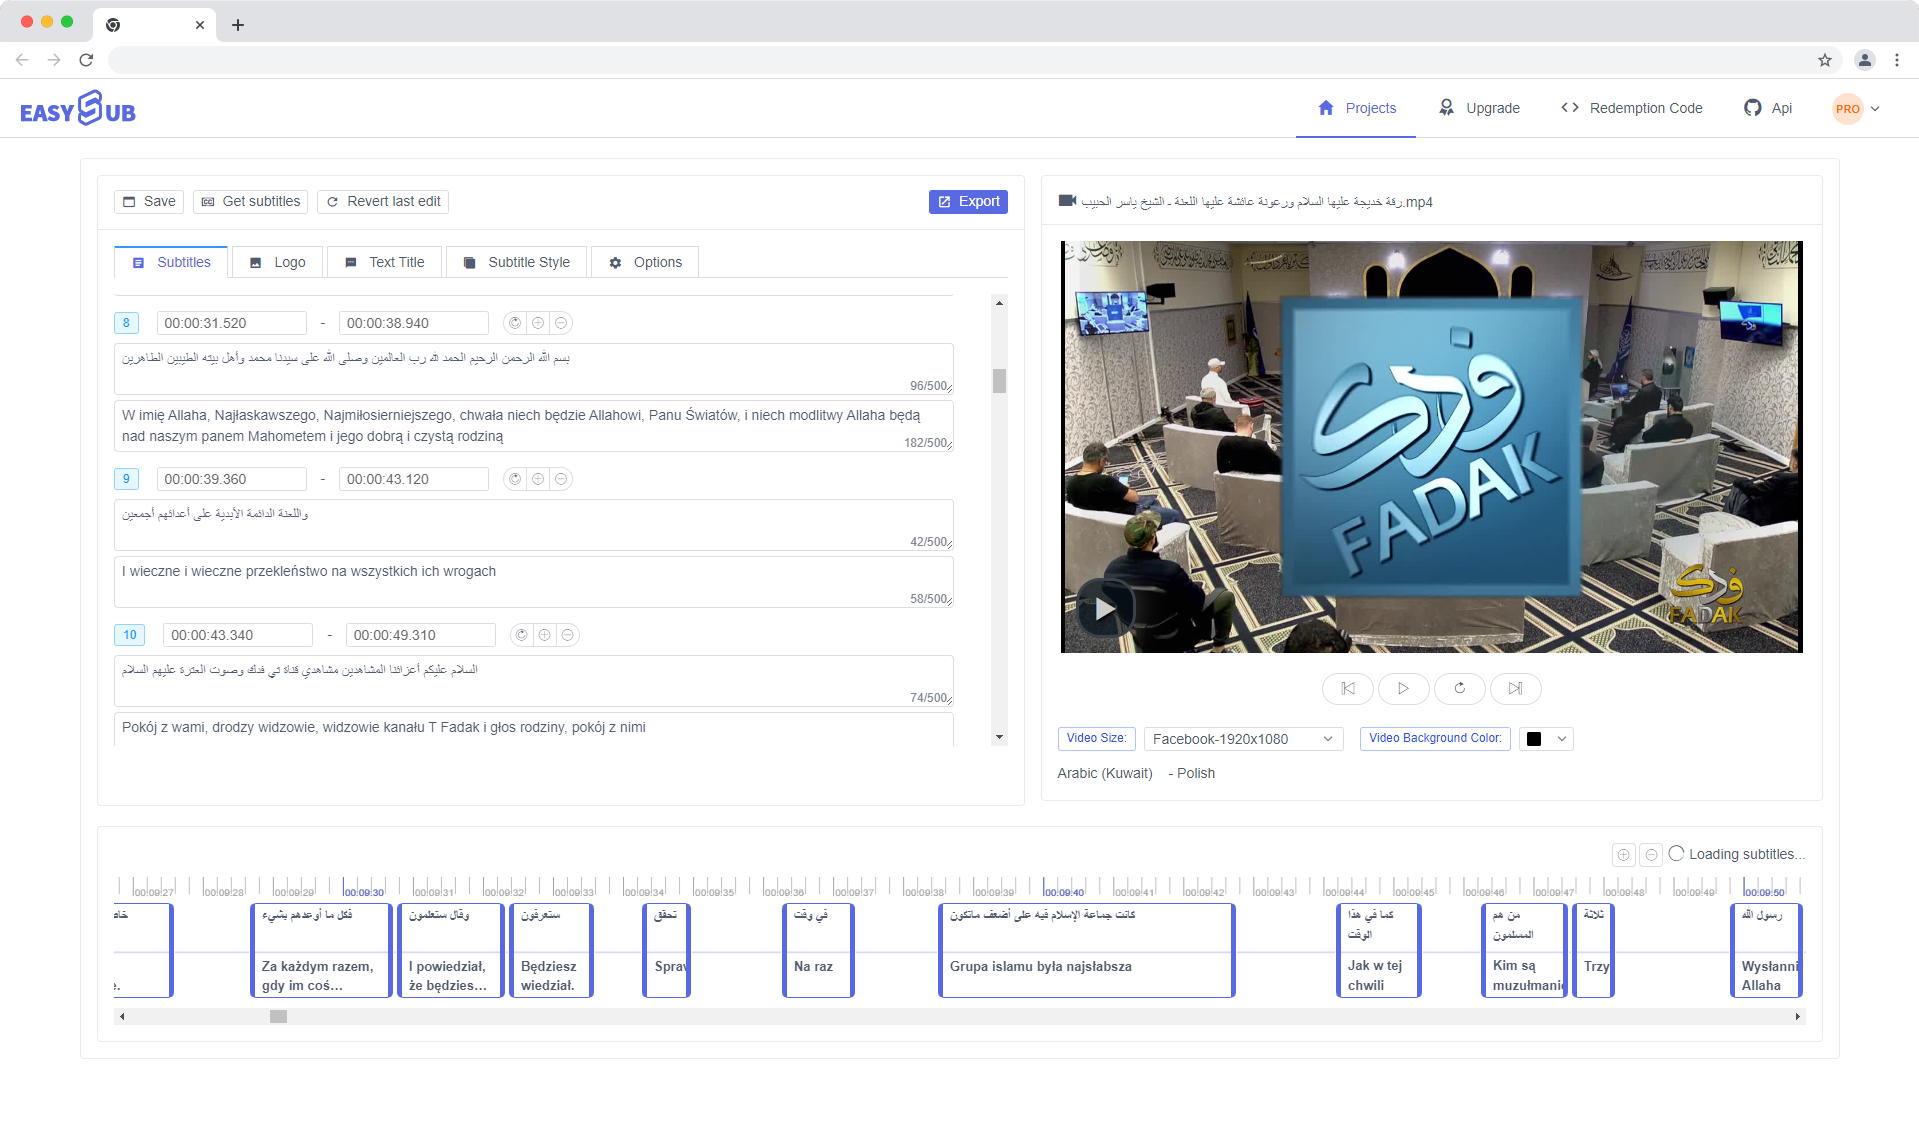Viewport: 1919px width, 1133px height.
Task: Click the Export button
Action: (x=968, y=202)
